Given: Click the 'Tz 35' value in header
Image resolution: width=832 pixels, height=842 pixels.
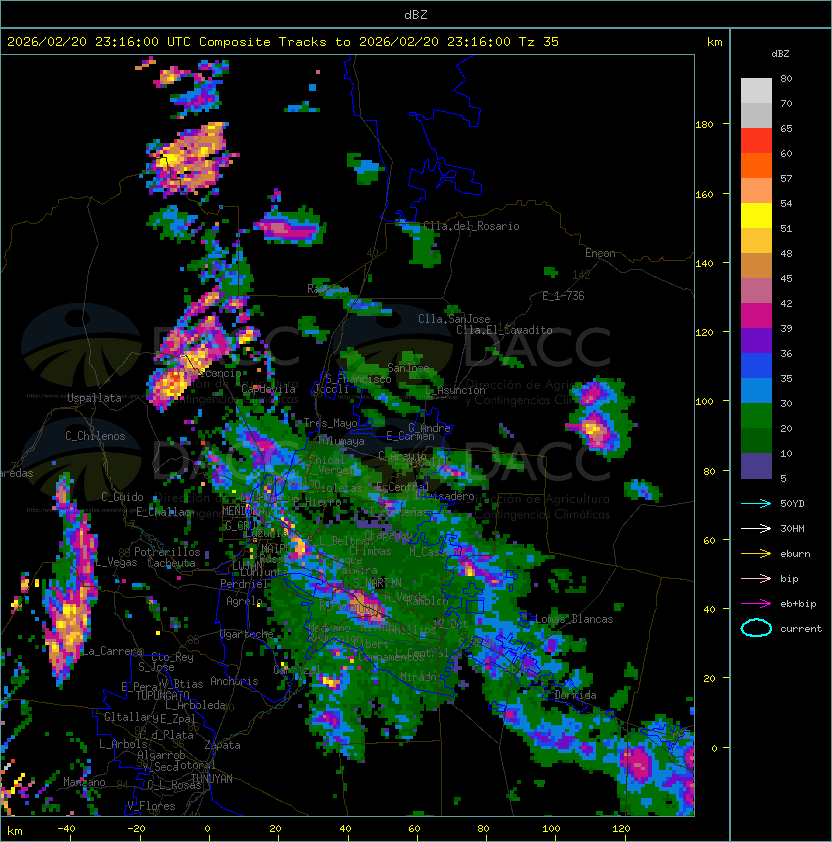Looking at the screenshot, I should (539, 42).
